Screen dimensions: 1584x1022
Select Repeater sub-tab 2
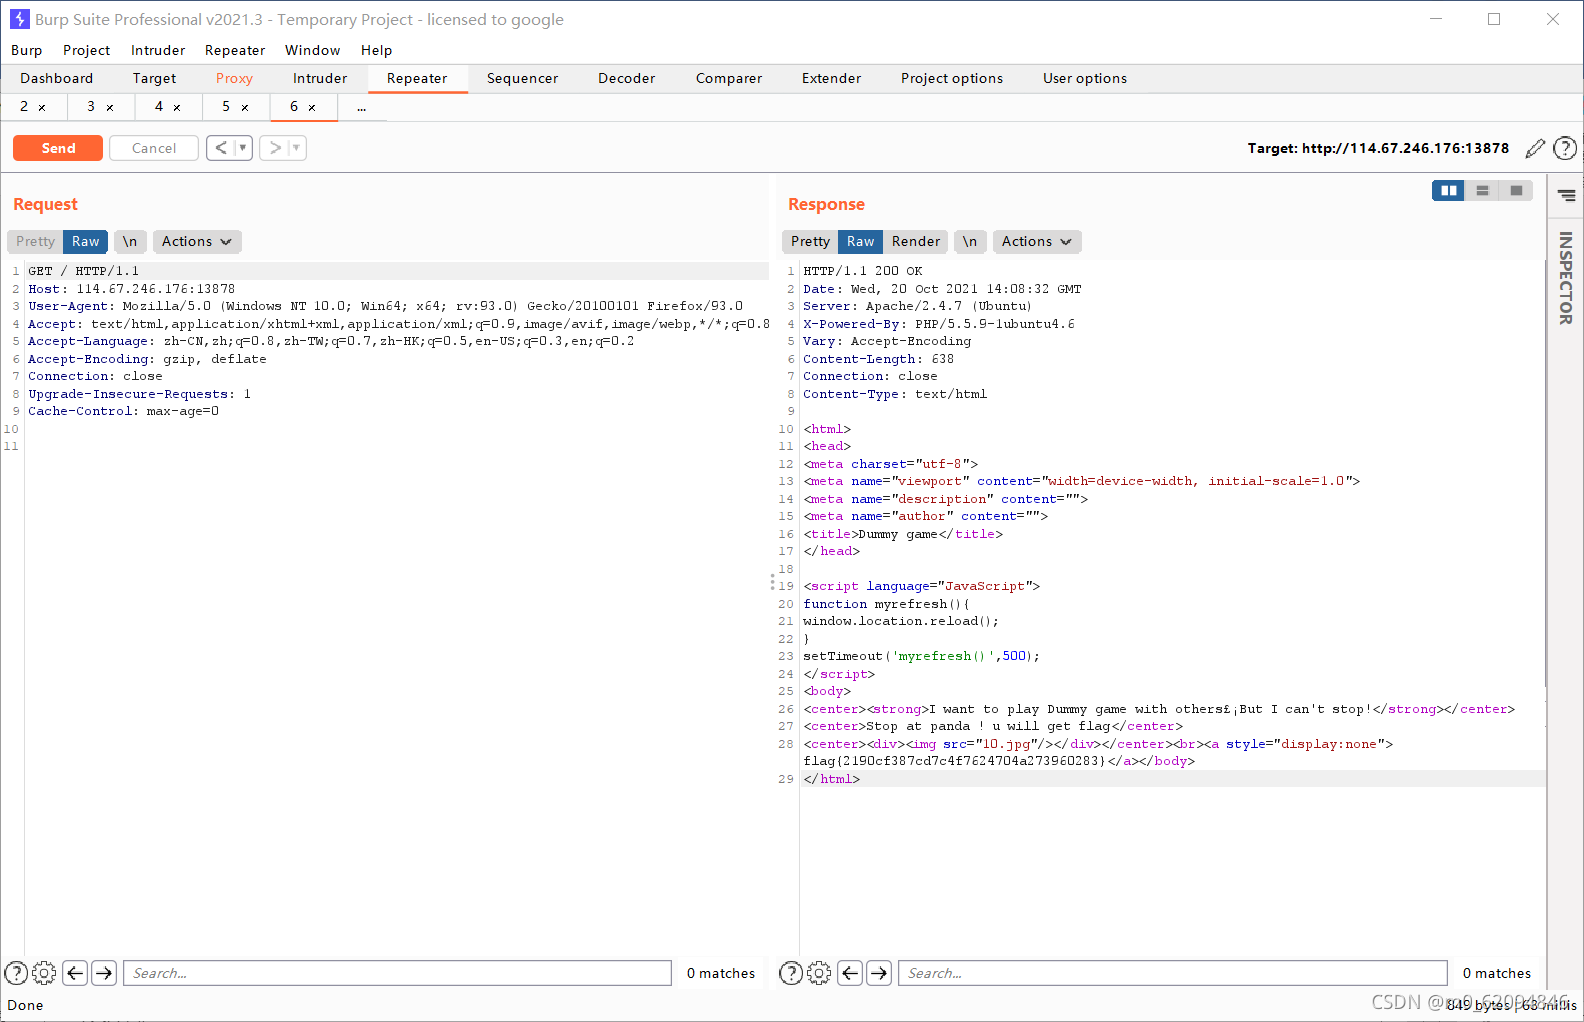(x=24, y=106)
